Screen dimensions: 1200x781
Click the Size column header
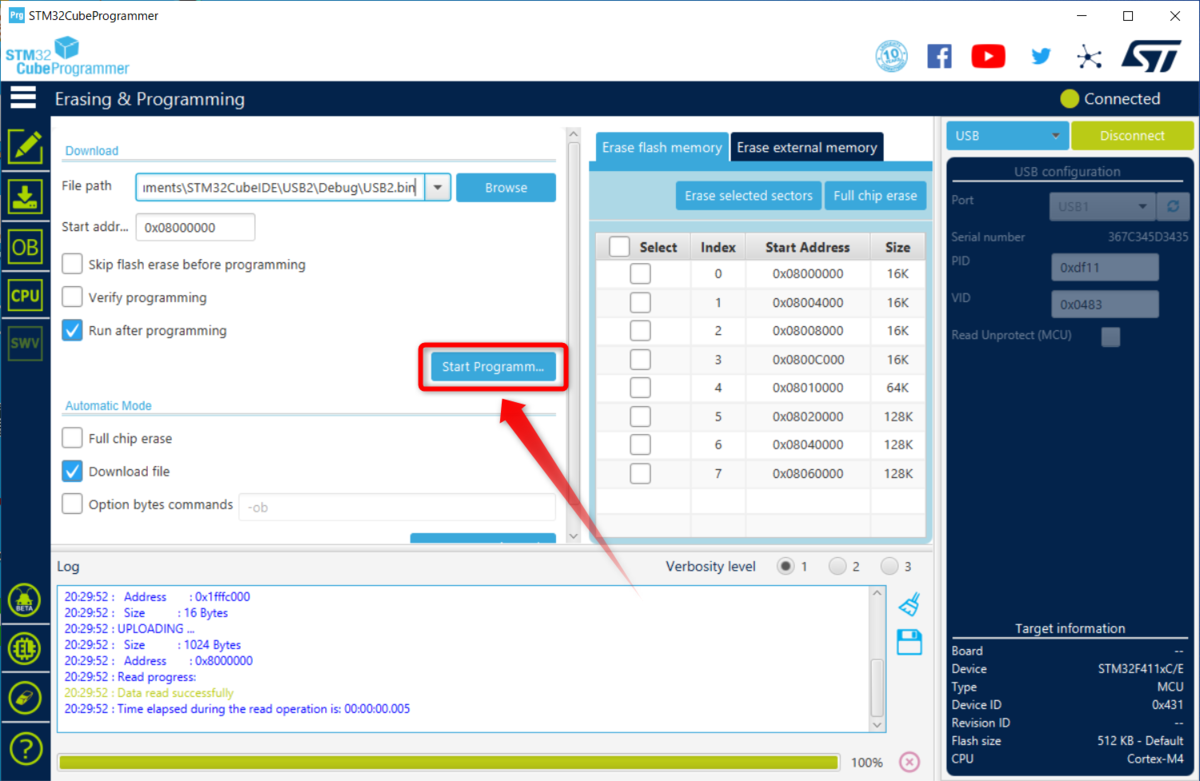pyautogui.click(x=898, y=247)
